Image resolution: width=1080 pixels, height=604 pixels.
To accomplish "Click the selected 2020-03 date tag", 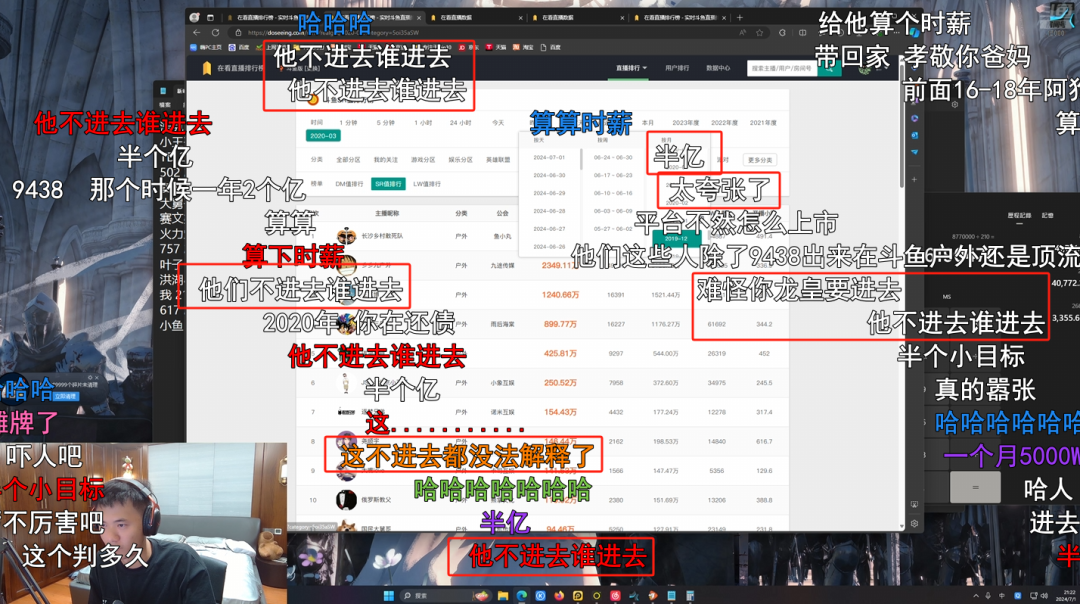I will point(323,136).
